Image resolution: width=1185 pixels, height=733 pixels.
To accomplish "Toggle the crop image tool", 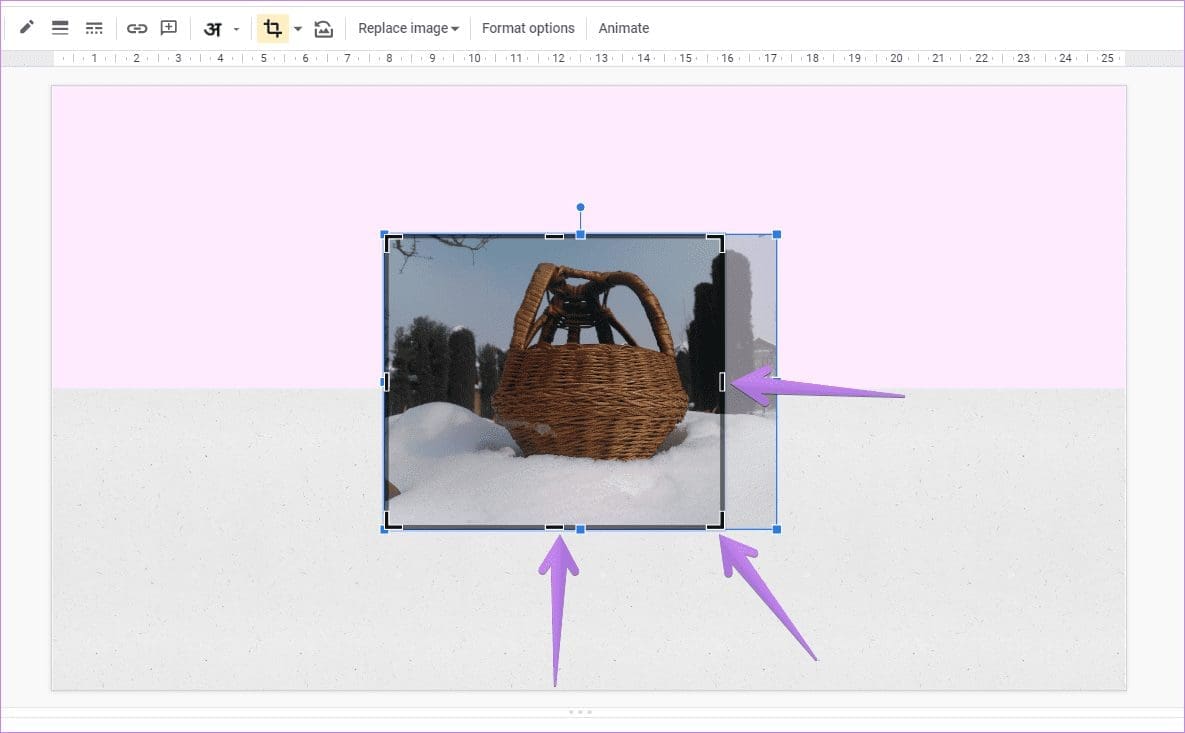I will pyautogui.click(x=272, y=29).
